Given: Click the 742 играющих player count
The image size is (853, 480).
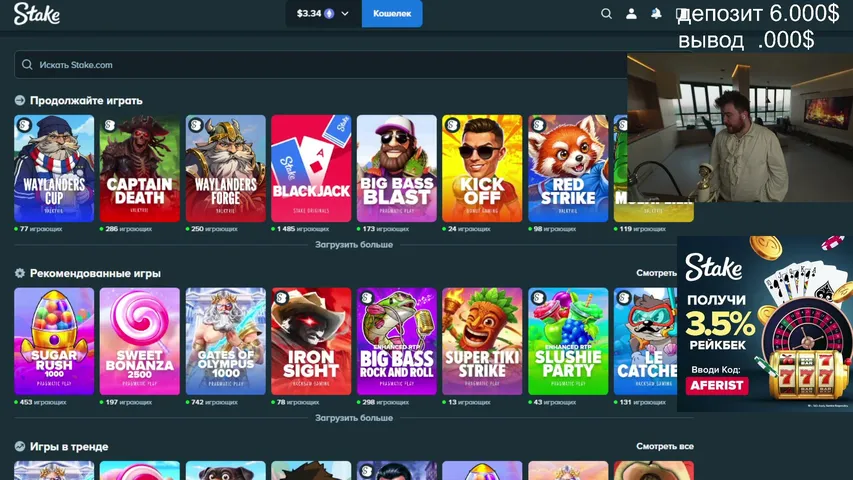Looking at the screenshot, I should (214, 402).
